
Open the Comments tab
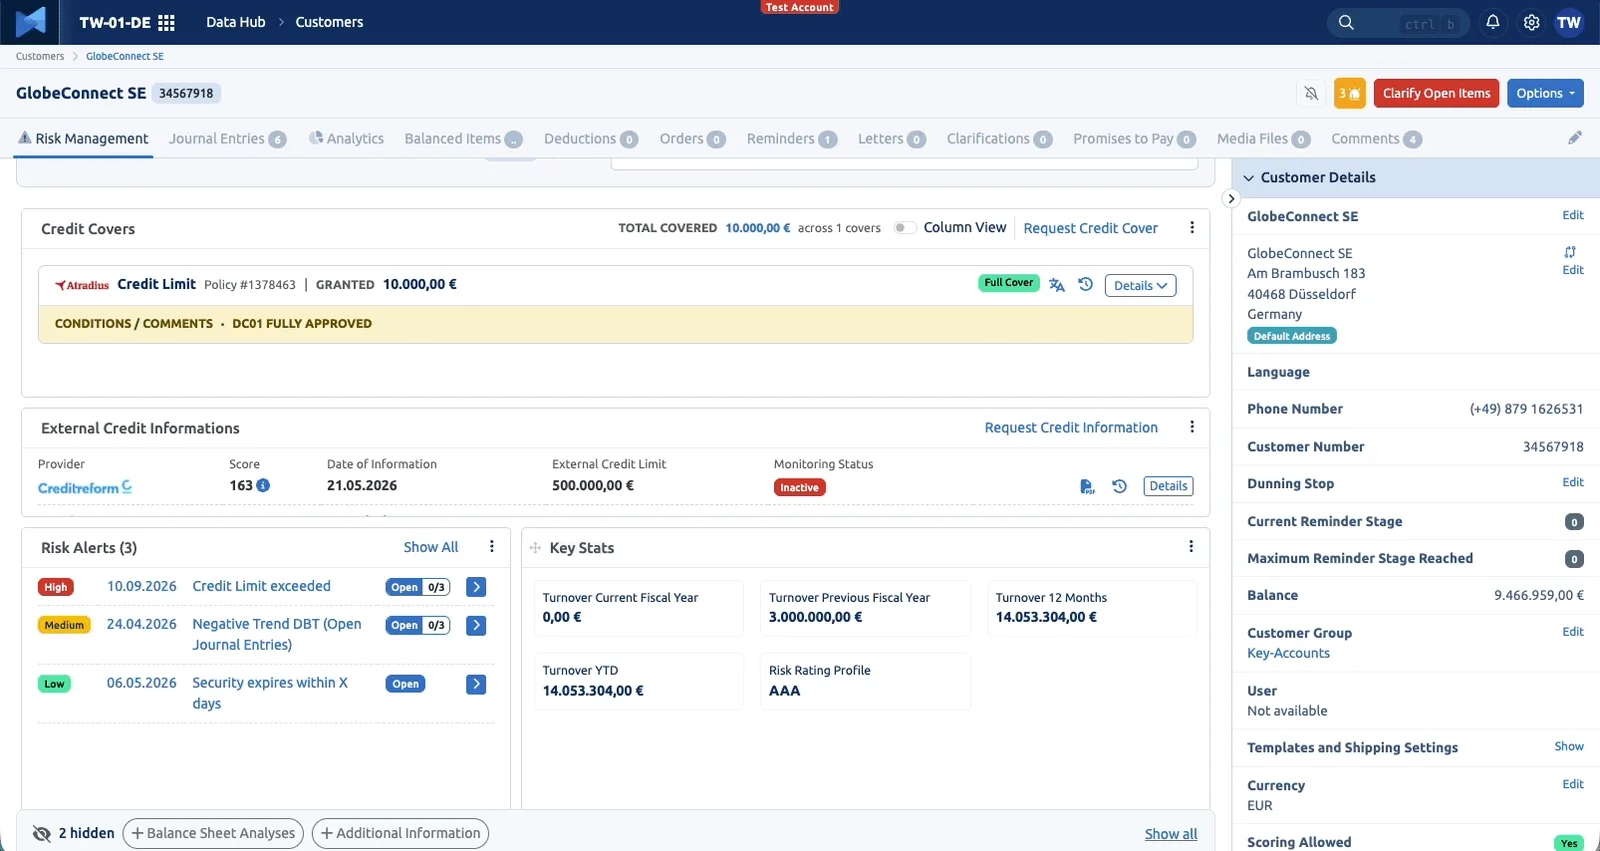[x=1376, y=139]
